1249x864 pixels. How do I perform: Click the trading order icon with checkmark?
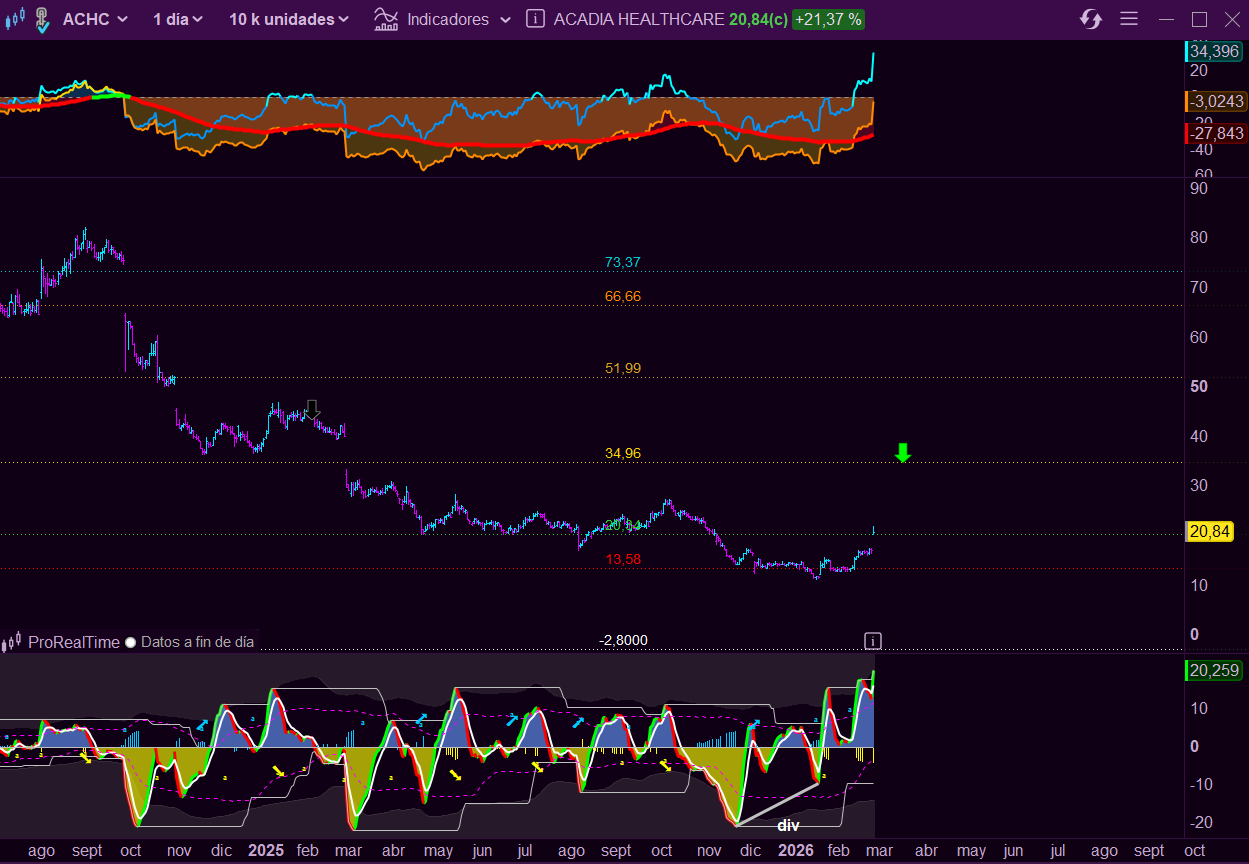(x=41, y=19)
